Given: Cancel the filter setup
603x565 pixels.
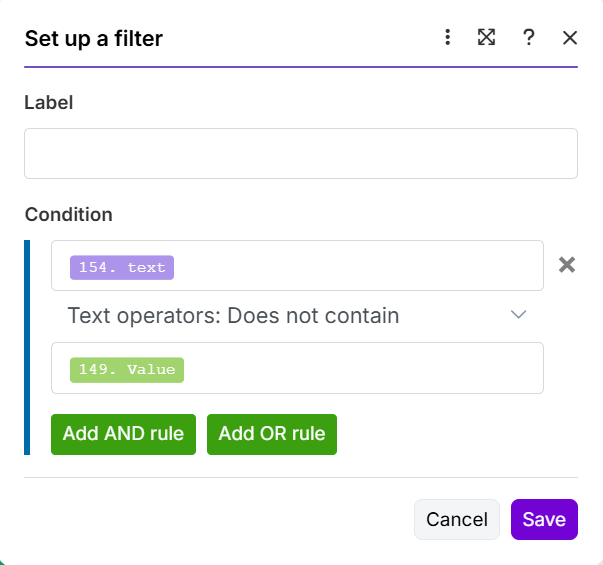Looking at the screenshot, I should (x=456, y=519).
